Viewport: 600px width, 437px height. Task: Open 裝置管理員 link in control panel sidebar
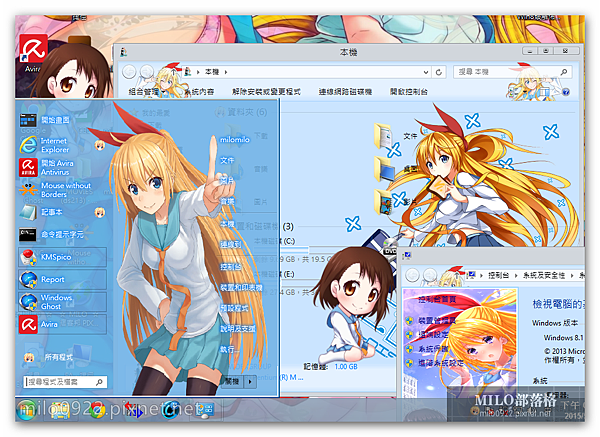[437, 320]
